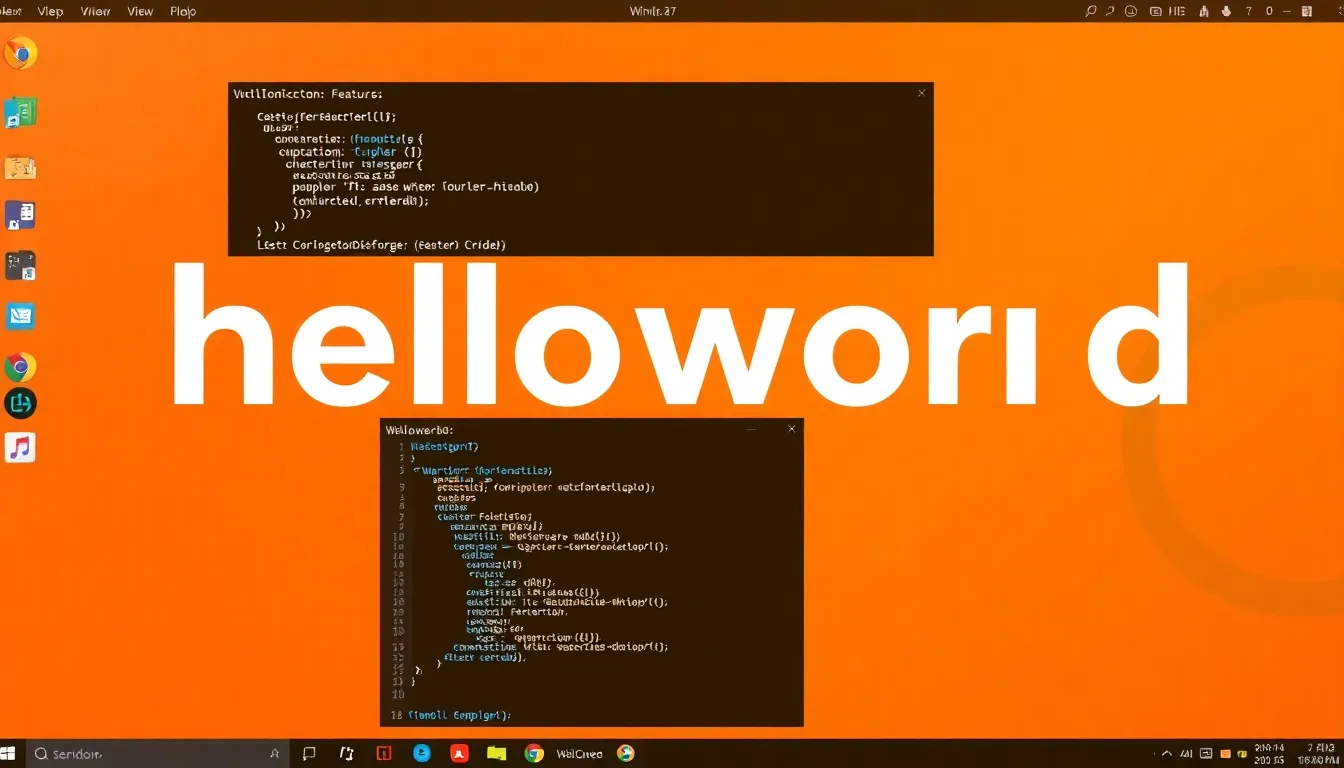1344x768 pixels.
Task: Open the 'View' menu in top bar
Action: coord(140,12)
